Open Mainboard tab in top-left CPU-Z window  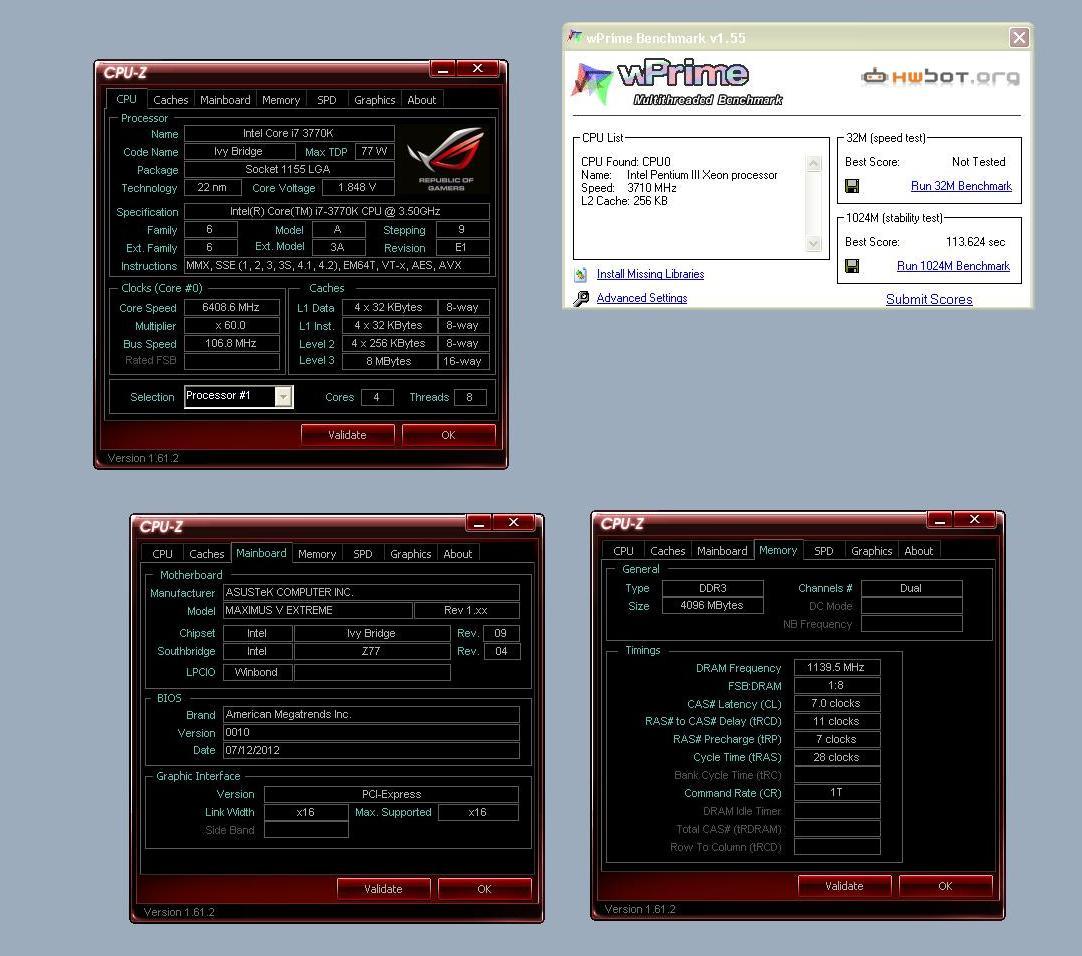tap(225, 99)
